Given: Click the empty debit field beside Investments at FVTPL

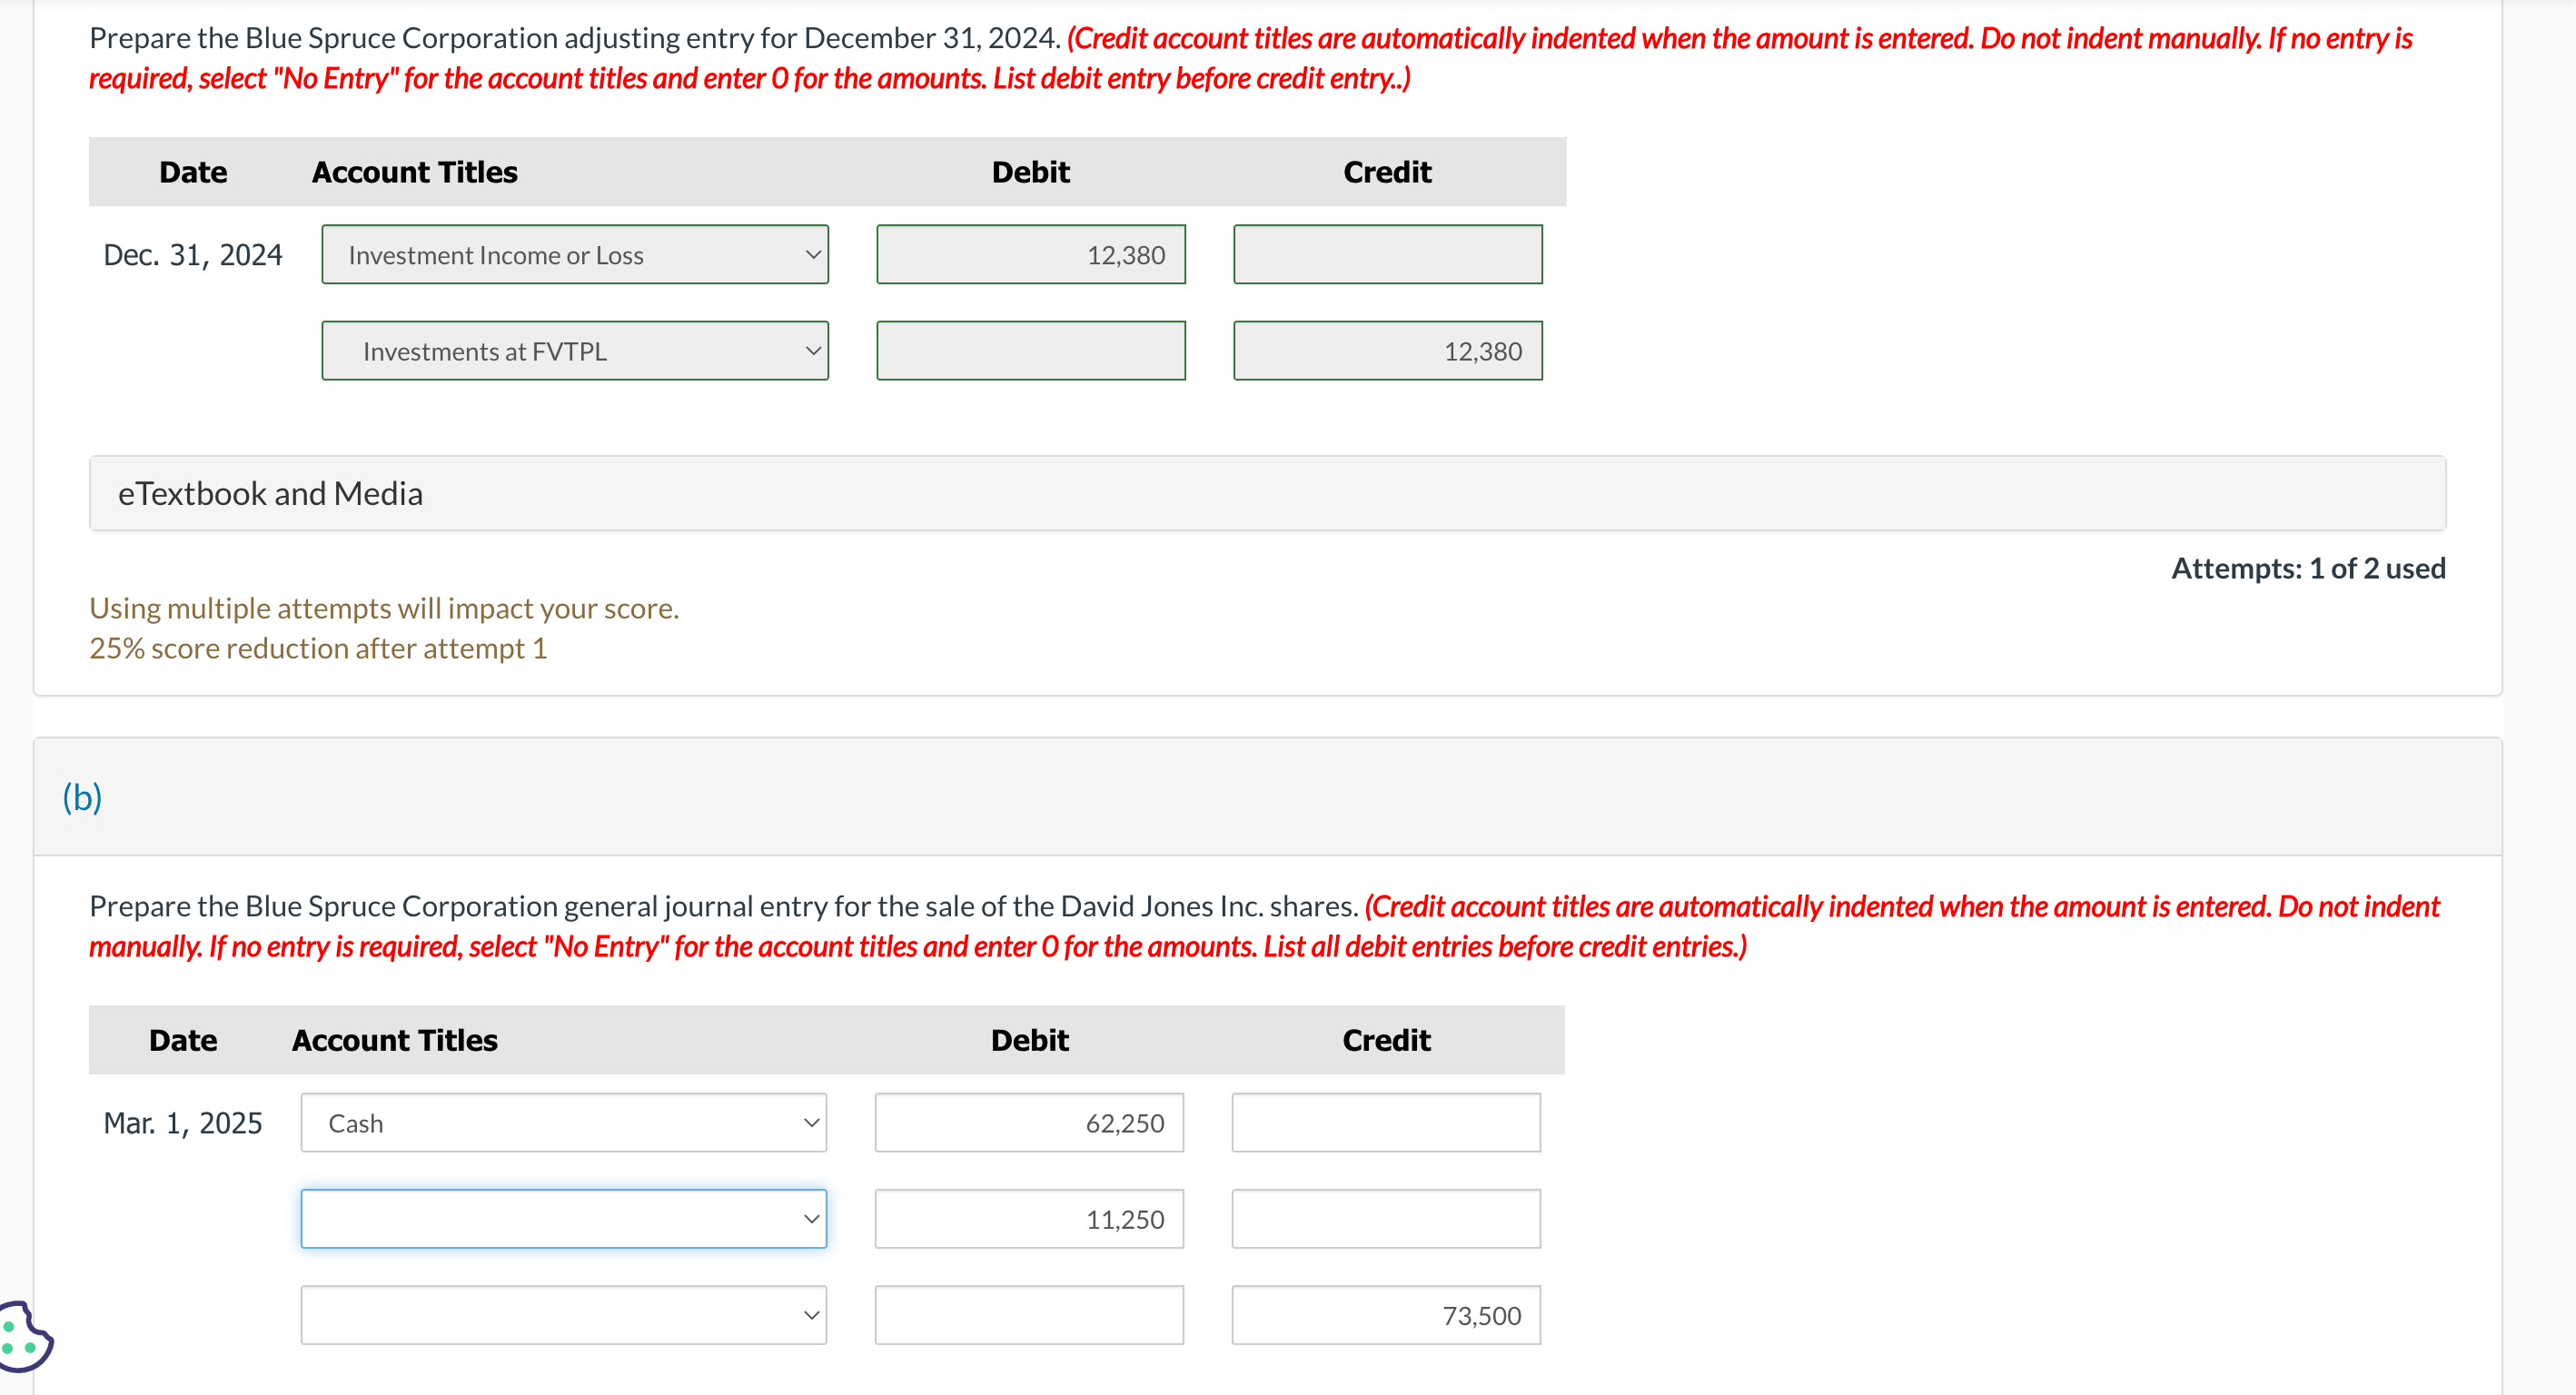Looking at the screenshot, I should click(1030, 351).
